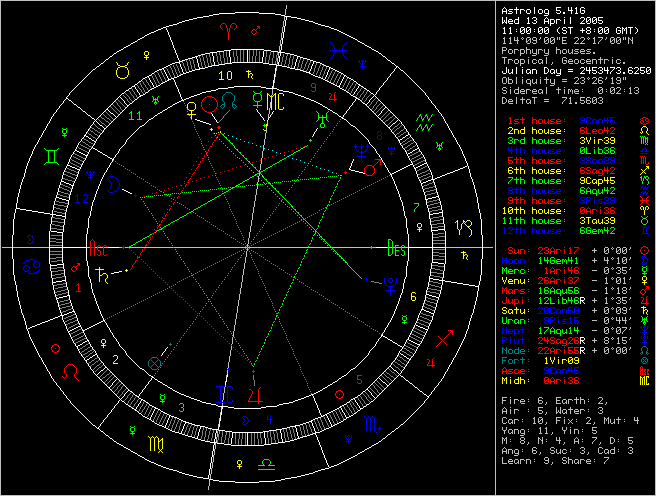Click the red Asc label on the wheel
Screen dimensions: 656x496
click(100, 249)
